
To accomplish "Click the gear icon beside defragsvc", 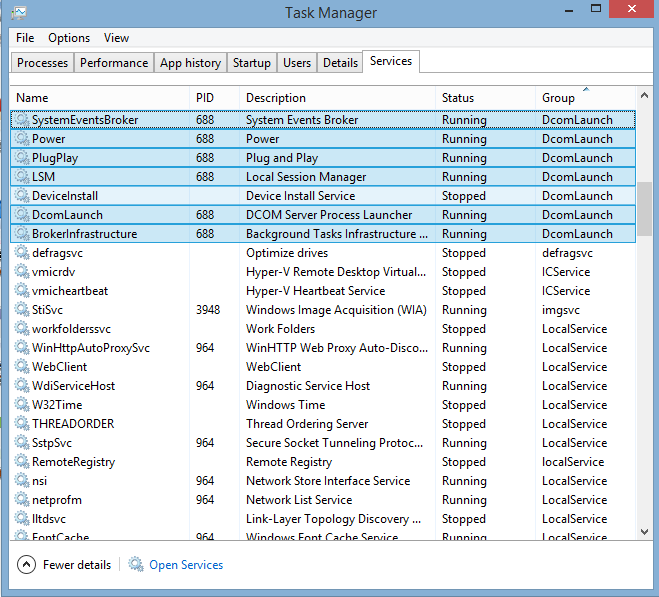I will click(22, 253).
